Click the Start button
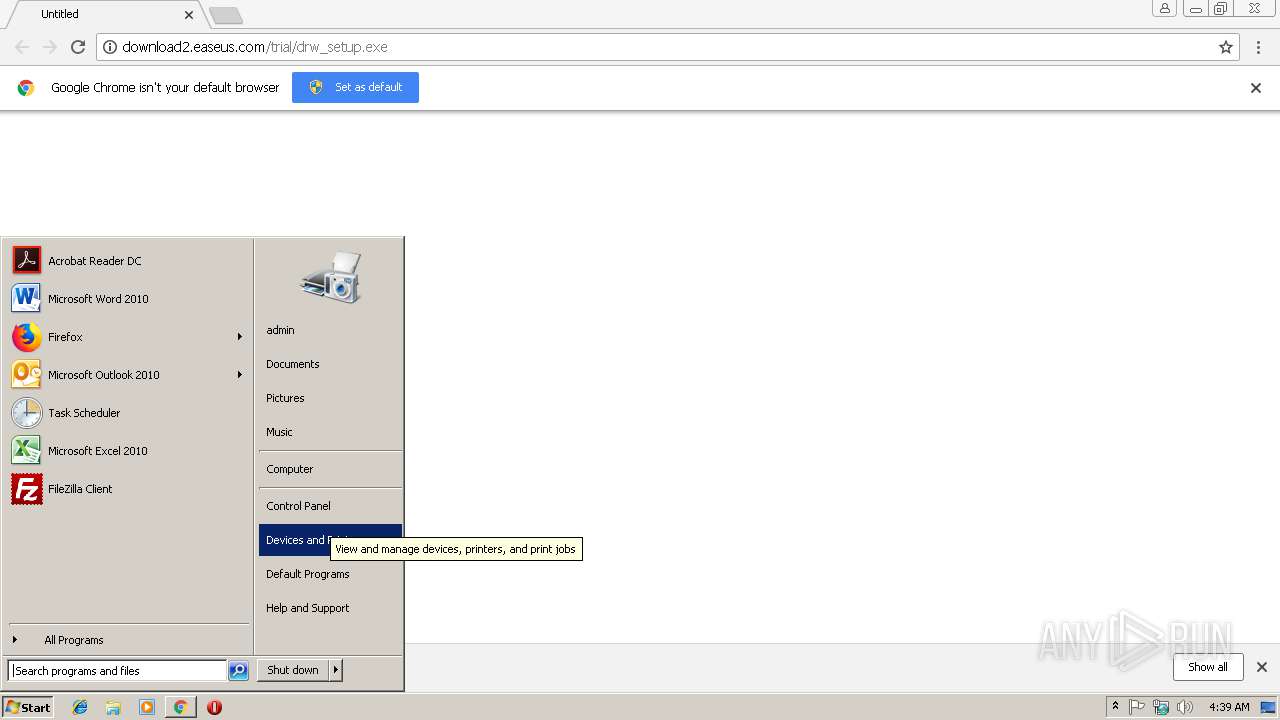Screen dimensions: 1280x720 28,707
